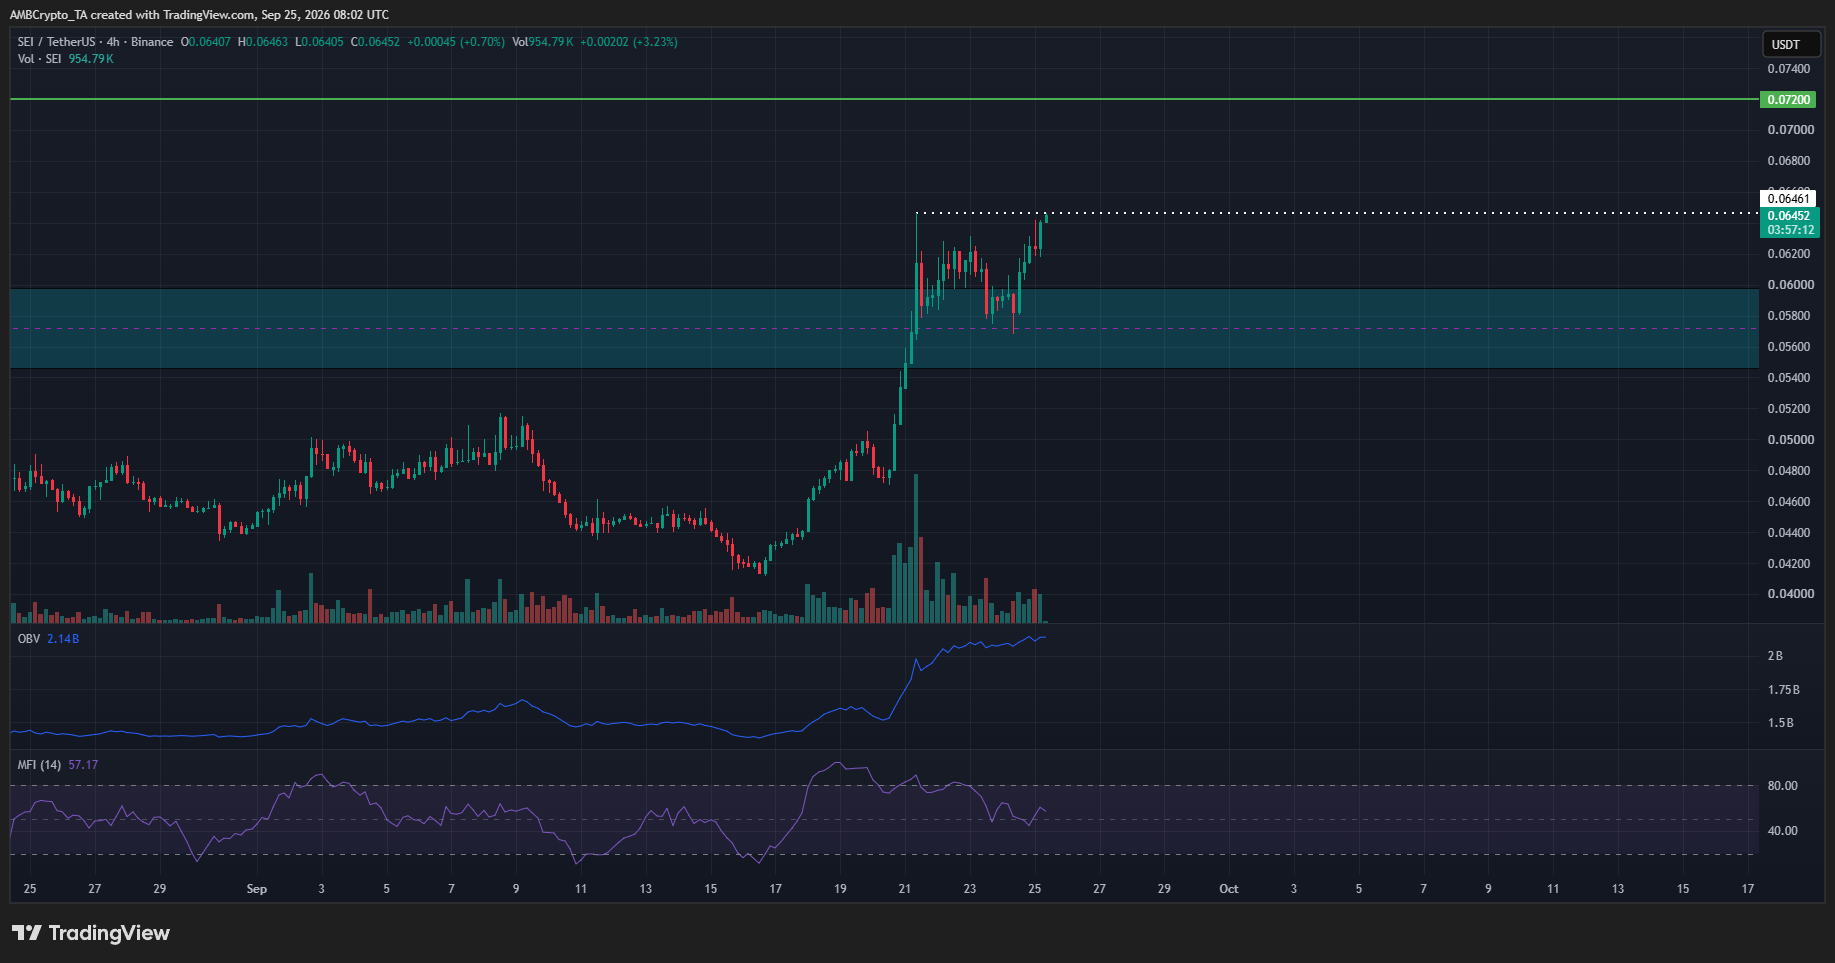The height and width of the screenshot is (963, 1835).
Task: Click the 2B level on OBV scale
Action: coord(1775,656)
